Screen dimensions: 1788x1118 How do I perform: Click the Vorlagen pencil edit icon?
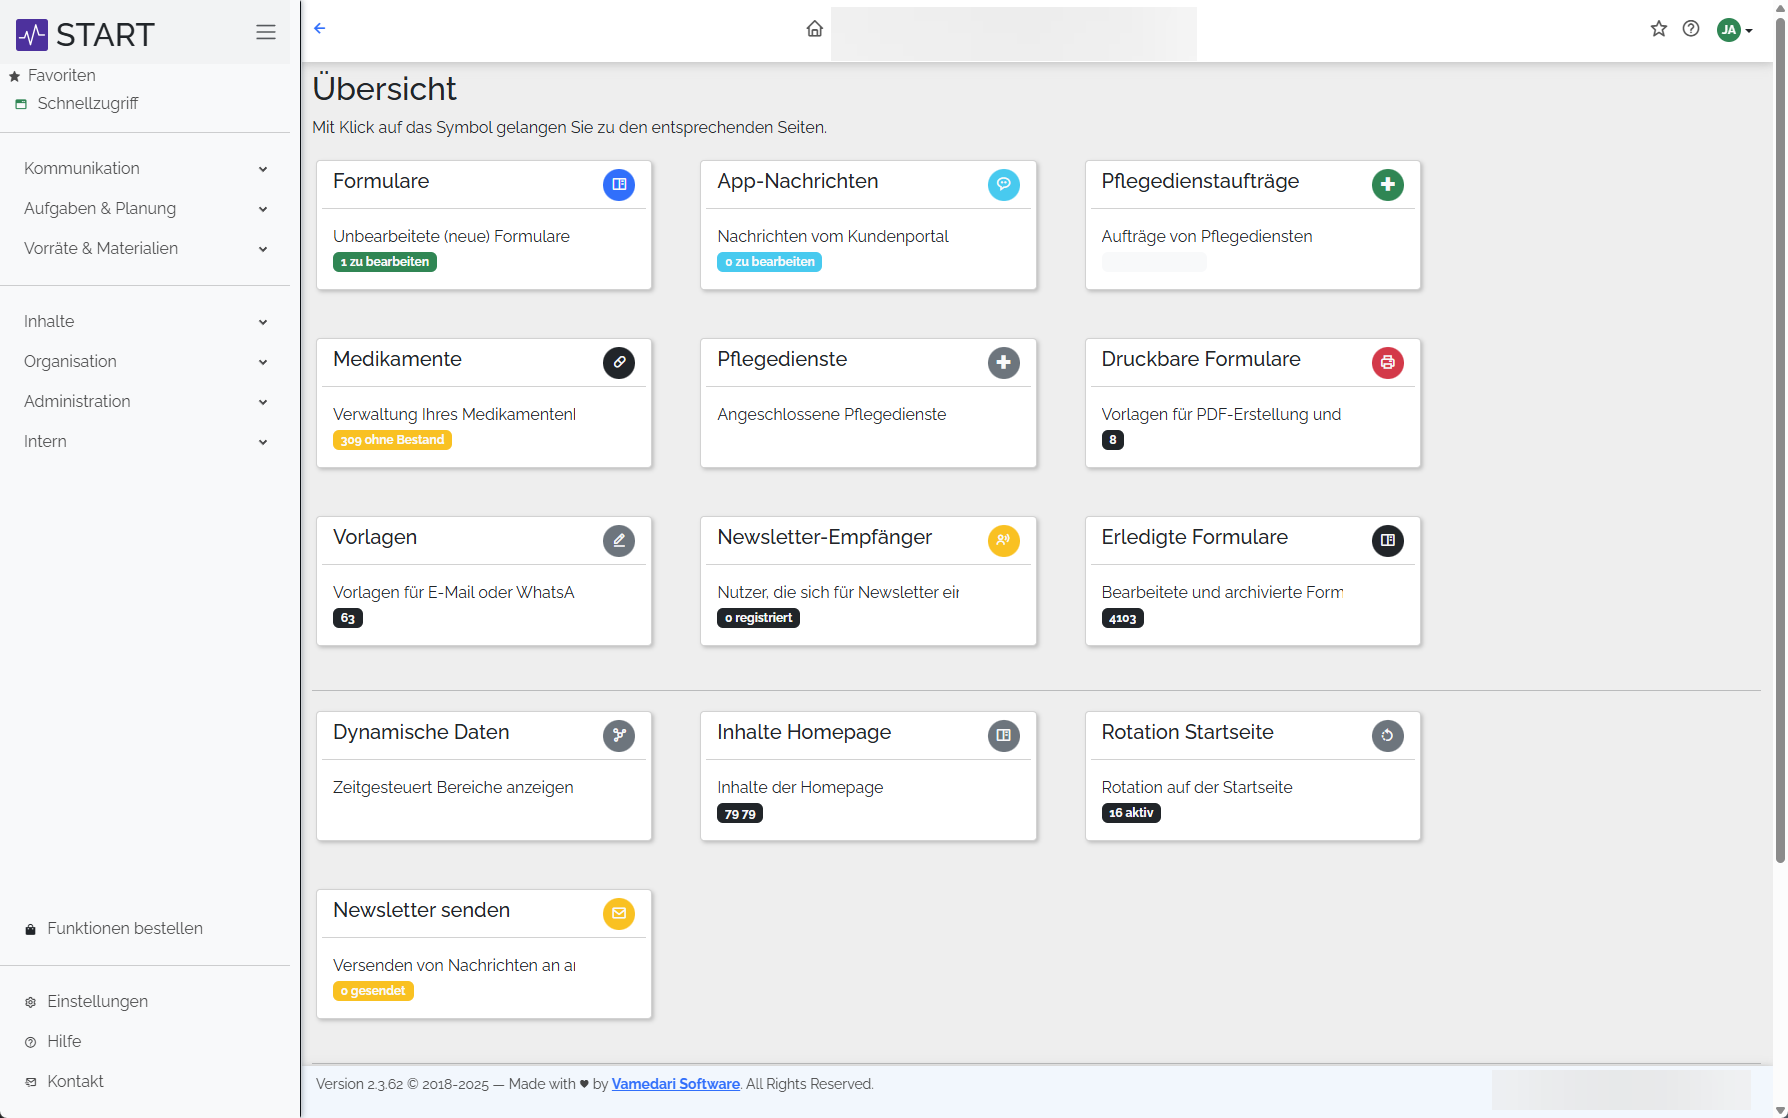click(x=619, y=541)
